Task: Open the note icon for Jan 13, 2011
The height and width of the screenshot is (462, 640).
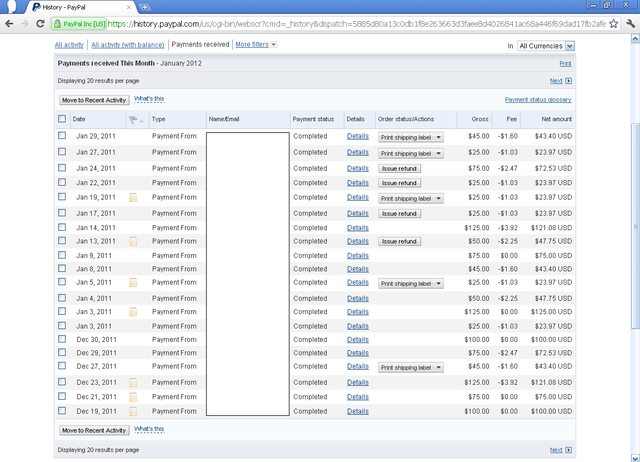Action: click(133, 242)
